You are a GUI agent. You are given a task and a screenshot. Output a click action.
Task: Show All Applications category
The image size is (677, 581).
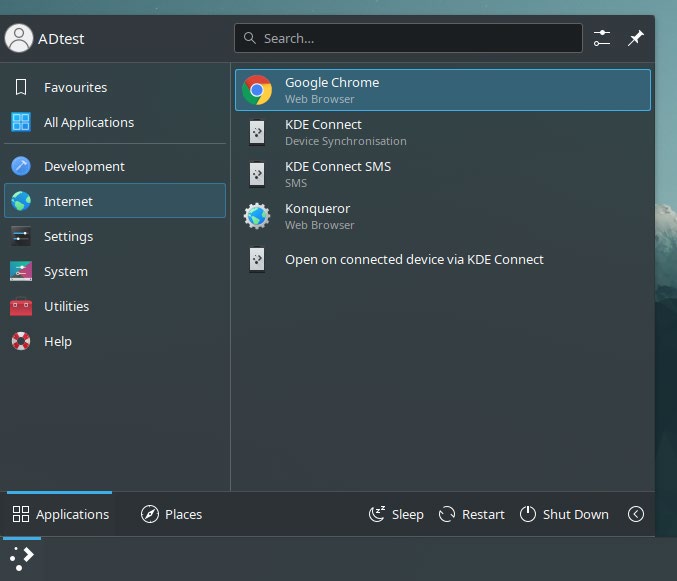(115, 122)
